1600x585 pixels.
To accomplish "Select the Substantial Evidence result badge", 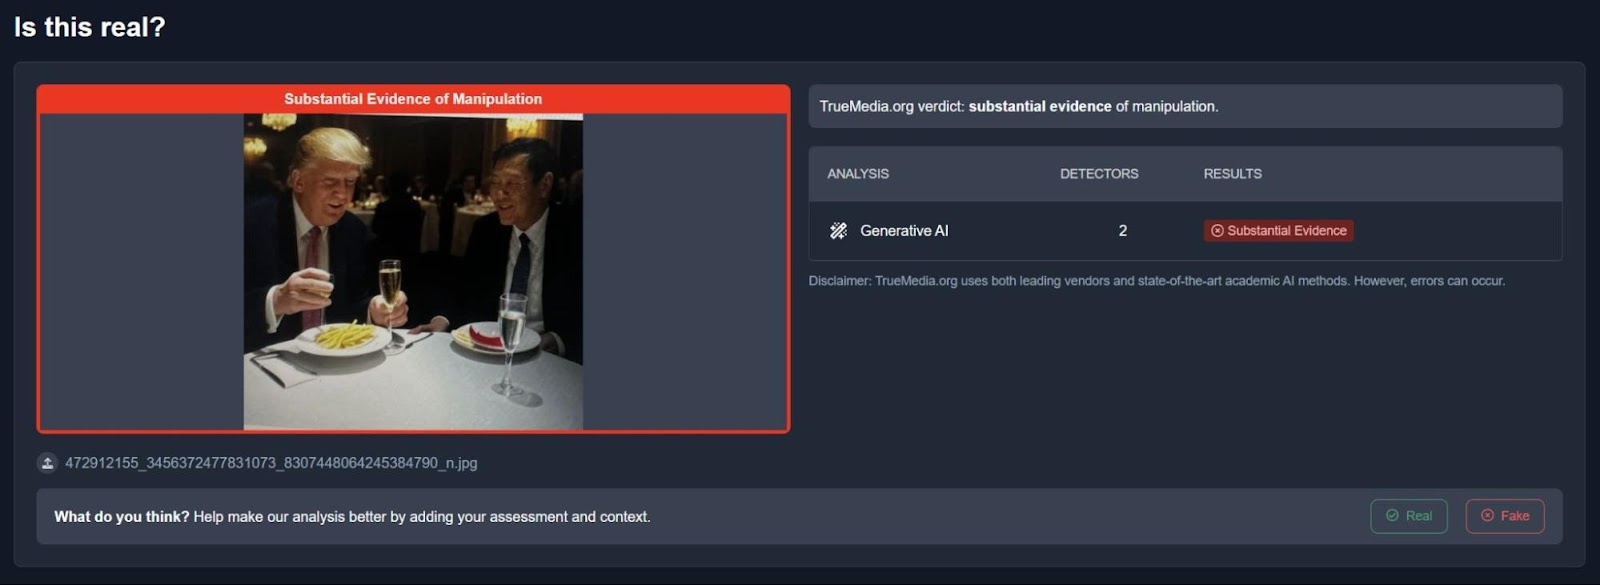I will [x=1278, y=231].
